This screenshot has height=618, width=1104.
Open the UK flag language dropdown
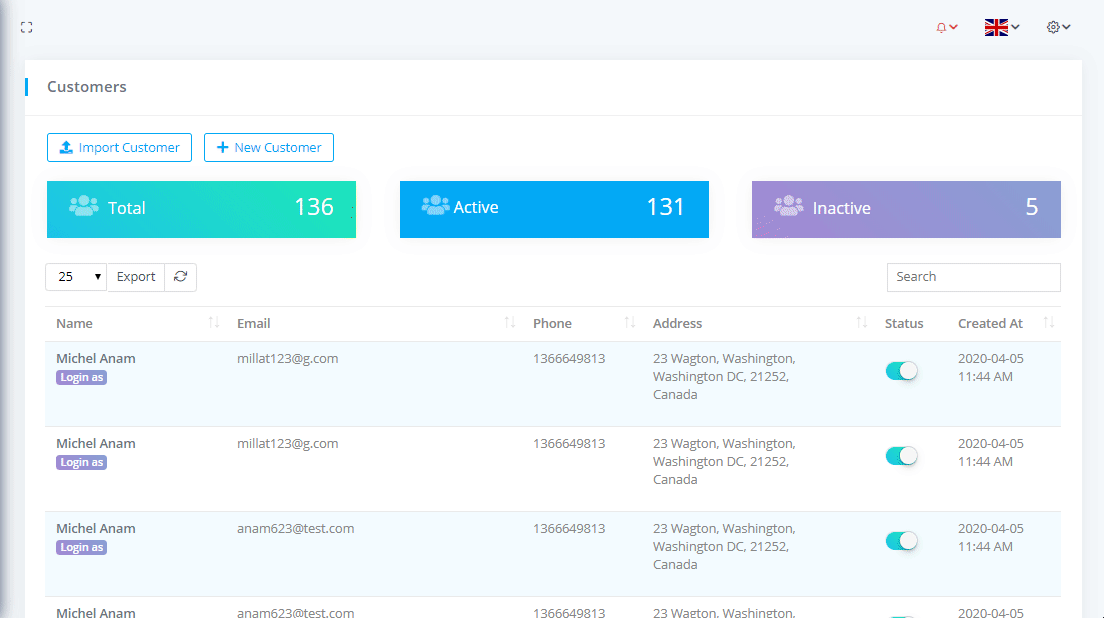pos(1001,28)
